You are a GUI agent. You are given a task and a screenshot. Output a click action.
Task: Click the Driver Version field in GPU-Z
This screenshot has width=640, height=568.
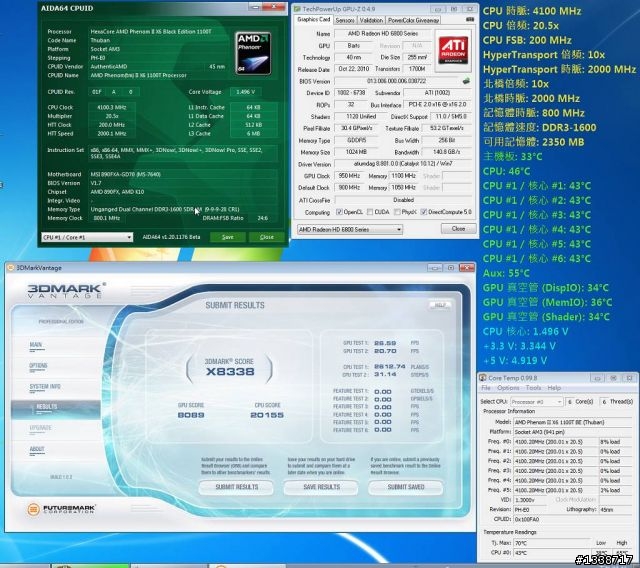click(x=403, y=164)
